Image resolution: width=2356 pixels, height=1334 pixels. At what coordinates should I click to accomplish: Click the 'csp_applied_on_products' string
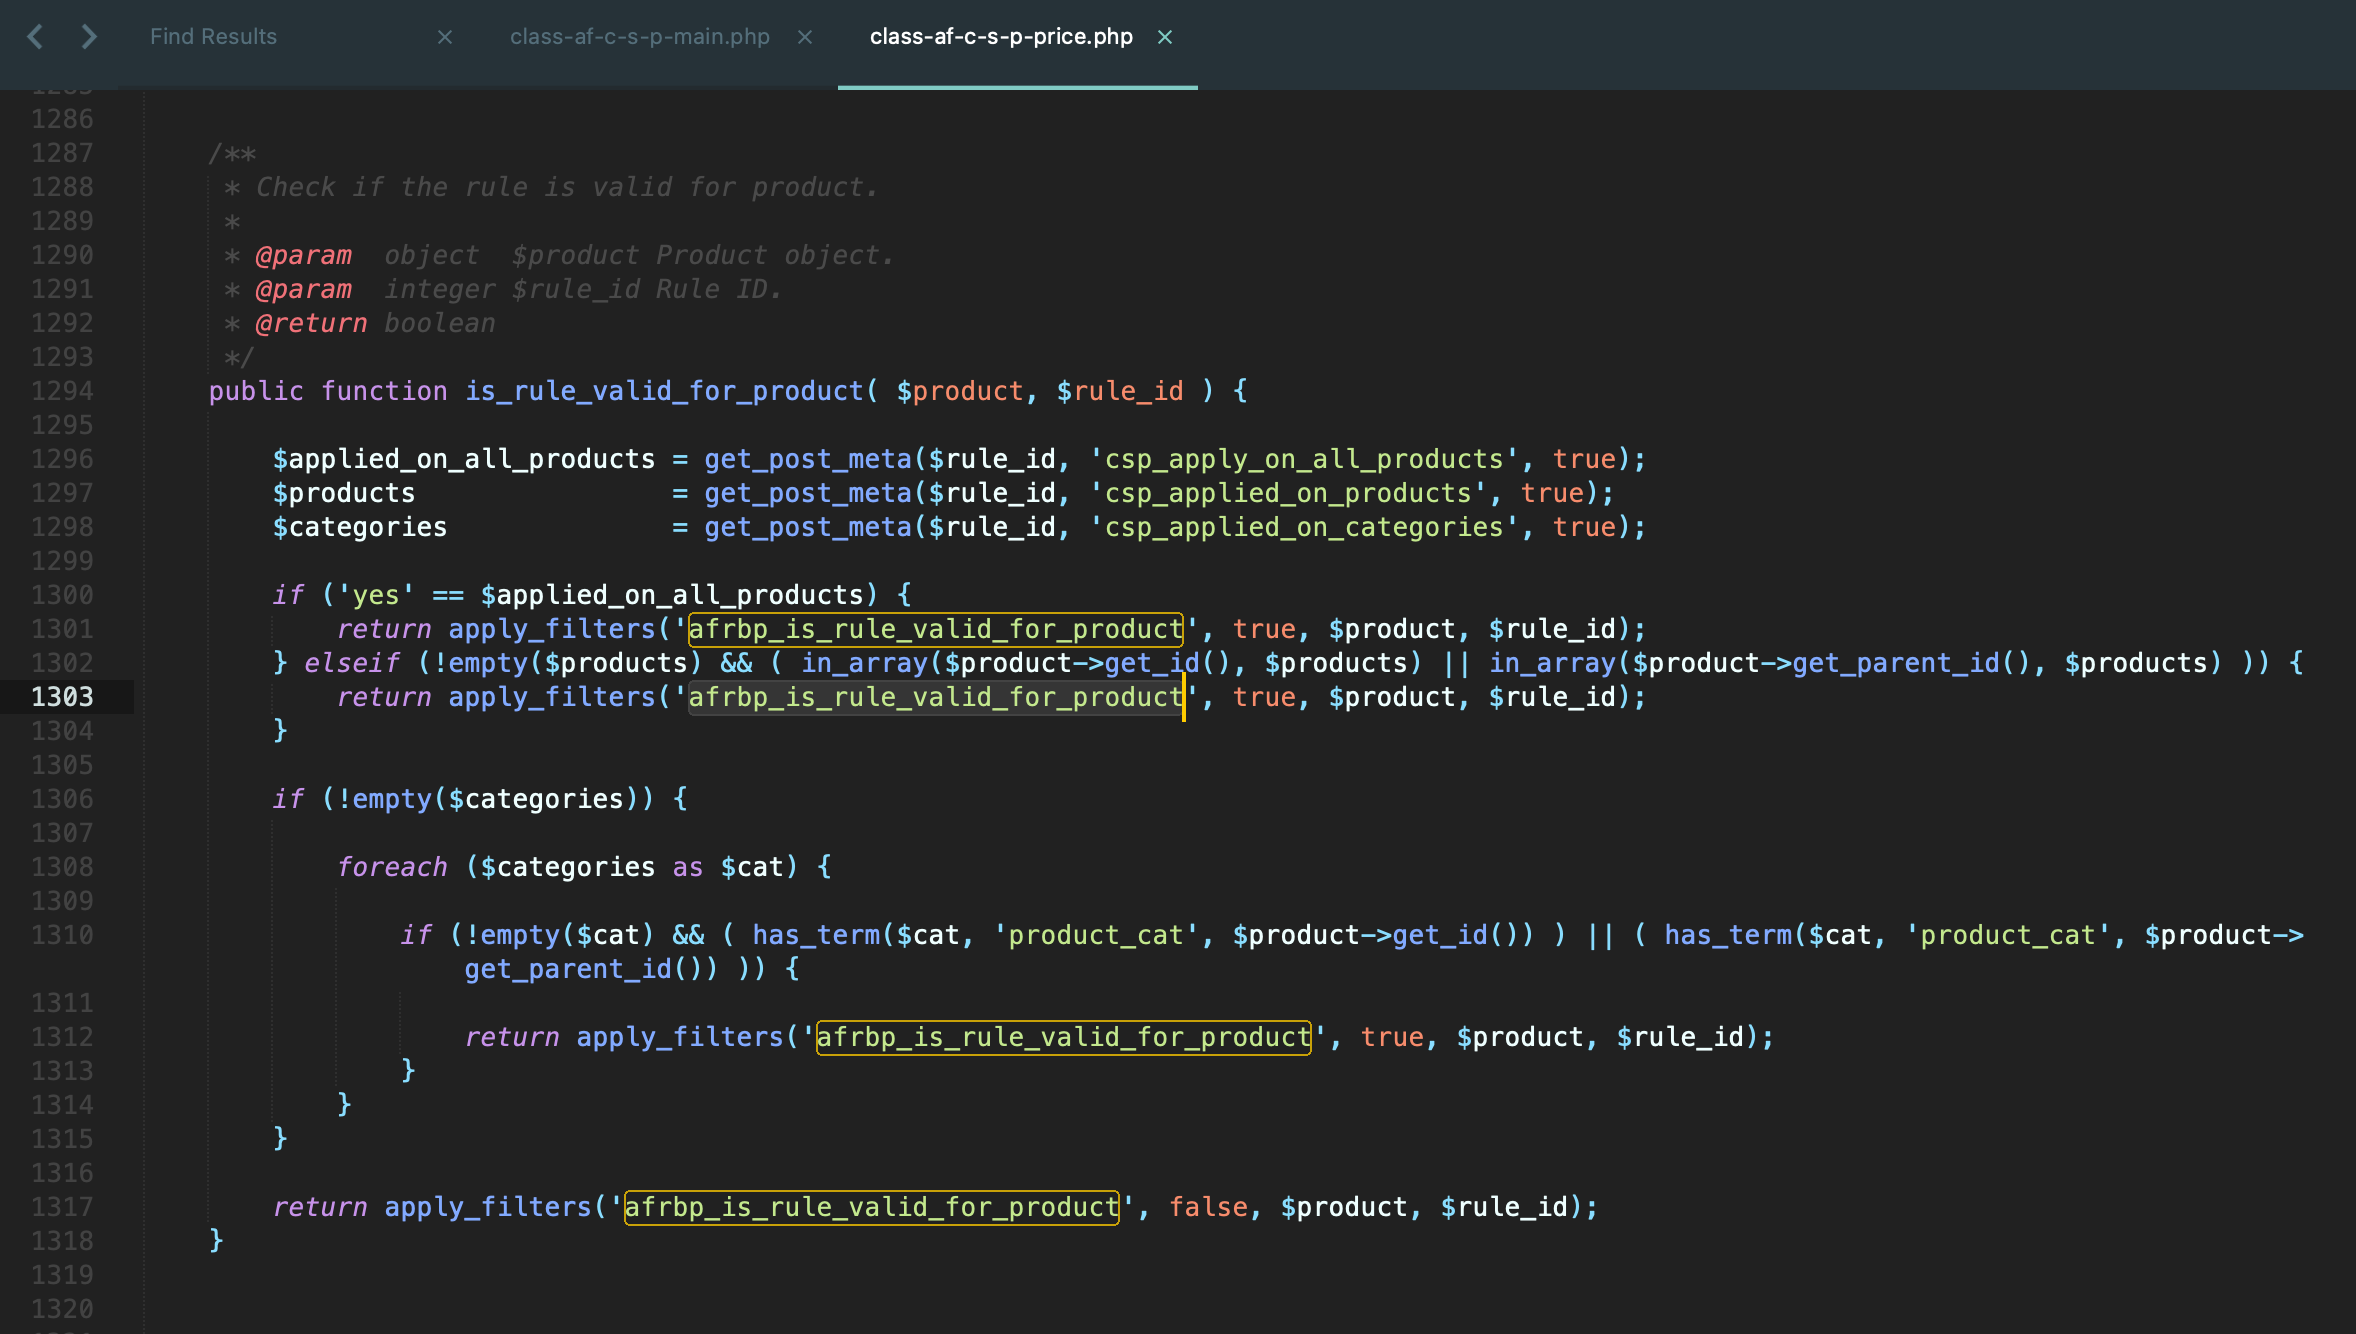tap(1288, 493)
